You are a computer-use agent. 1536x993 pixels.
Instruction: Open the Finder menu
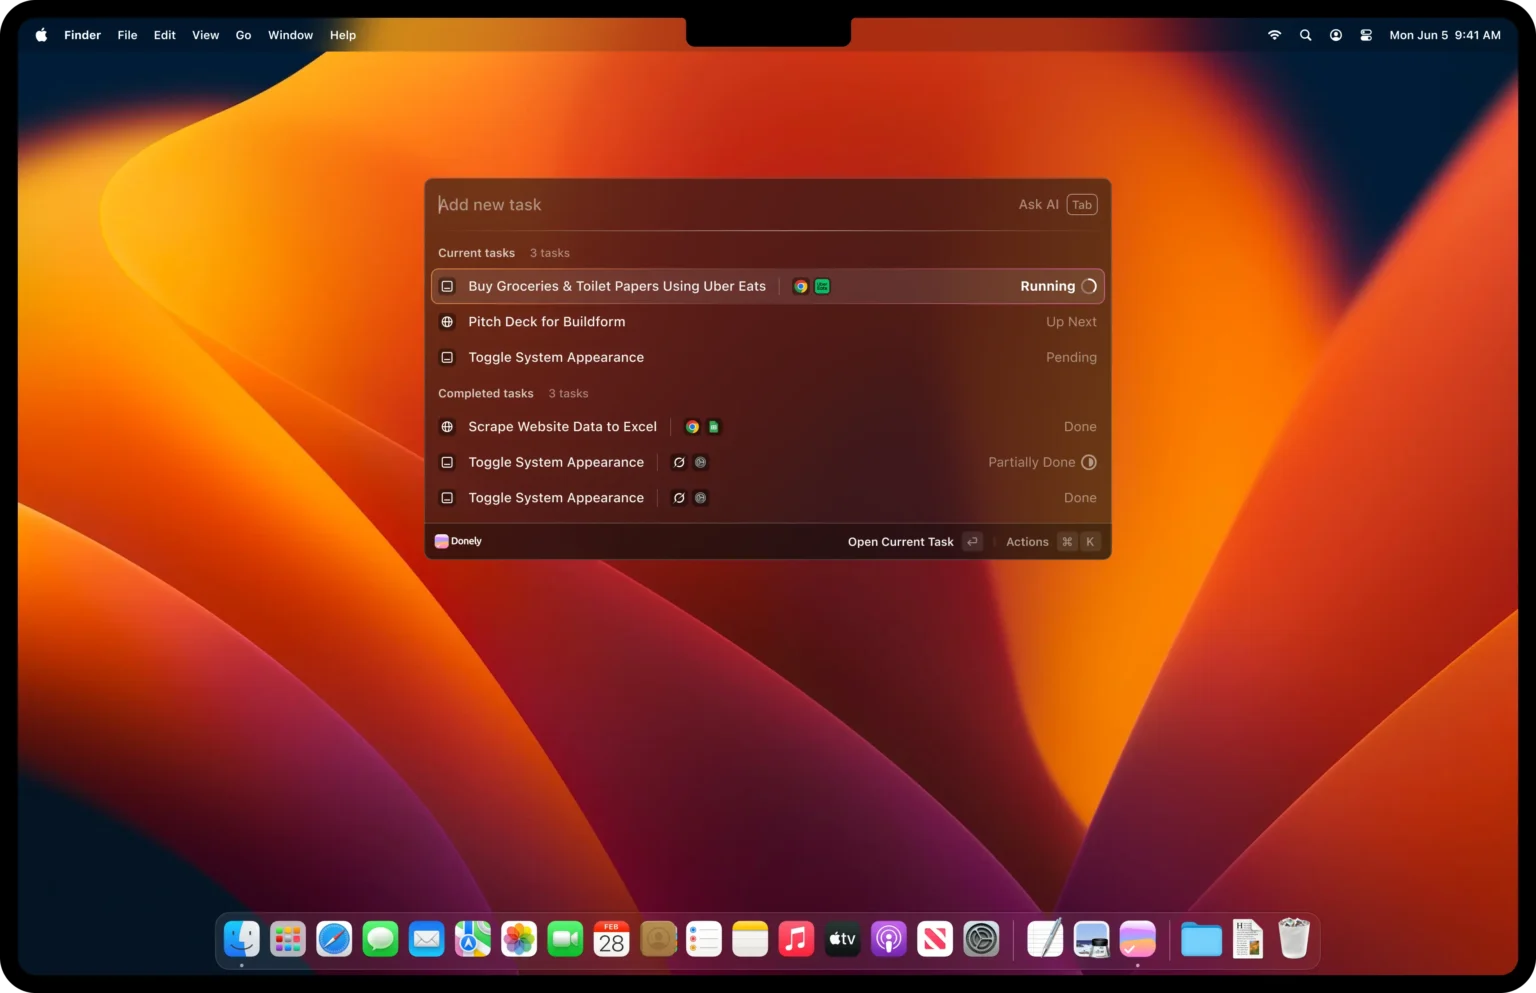click(82, 35)
